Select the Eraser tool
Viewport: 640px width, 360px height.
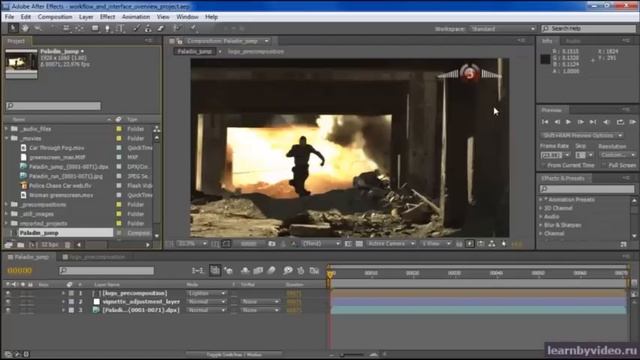(x=160, y=28)
